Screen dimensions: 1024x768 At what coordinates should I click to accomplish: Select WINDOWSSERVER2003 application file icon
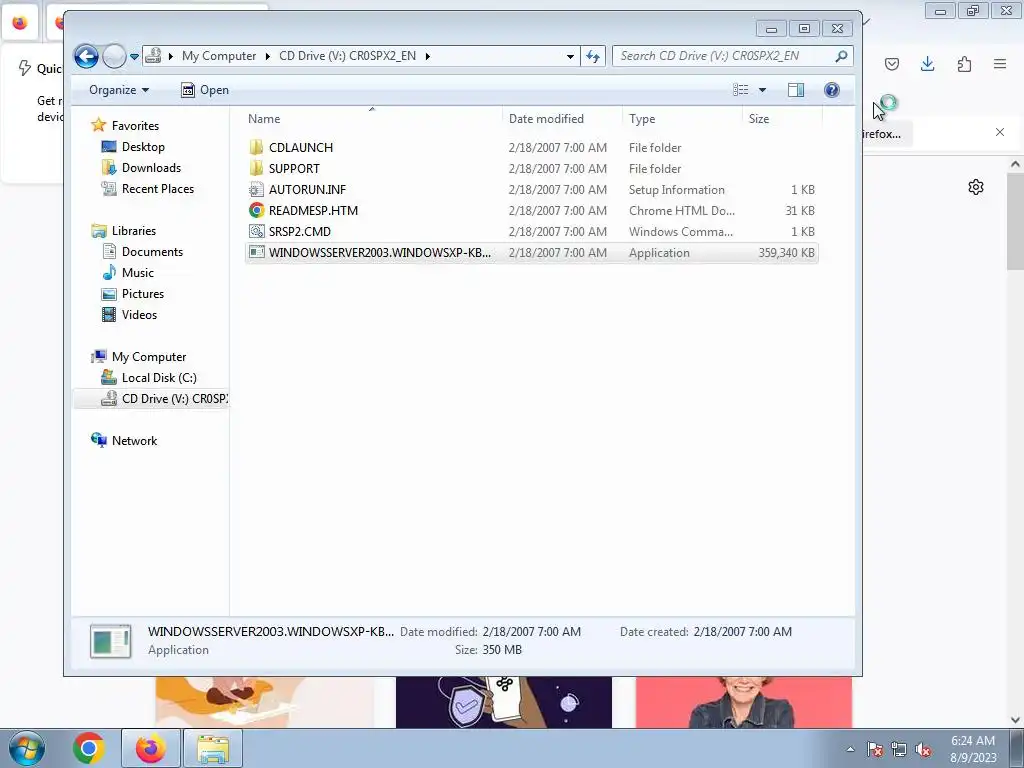[x=257, y=252]
